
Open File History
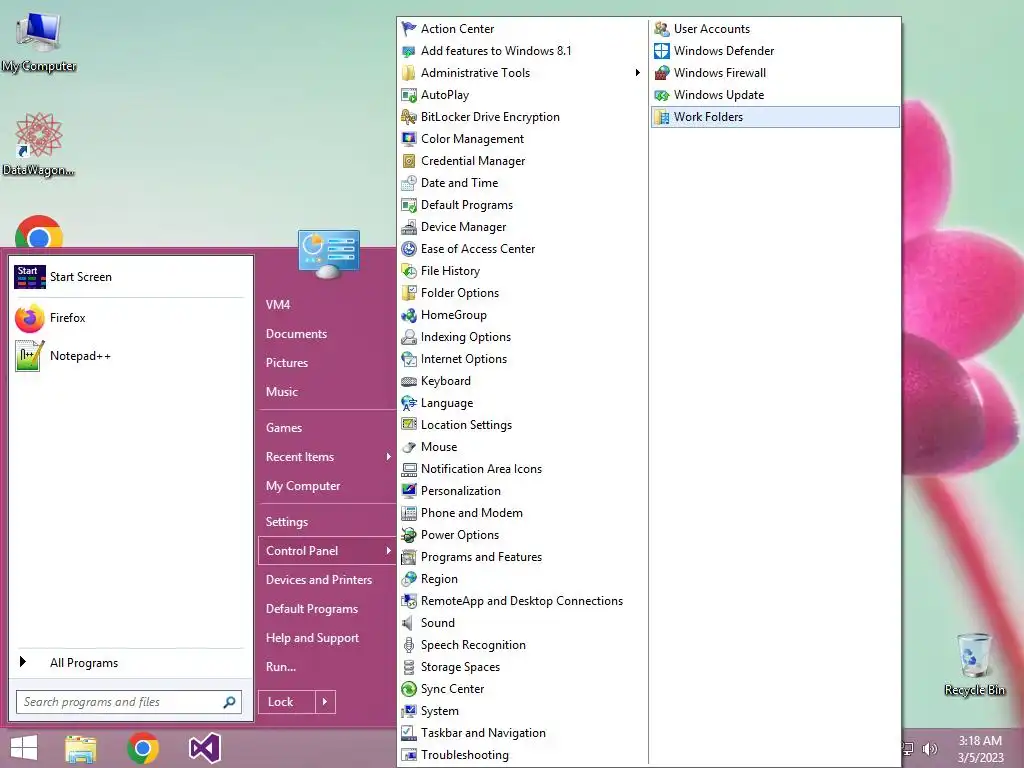click(x=522, y=270)
